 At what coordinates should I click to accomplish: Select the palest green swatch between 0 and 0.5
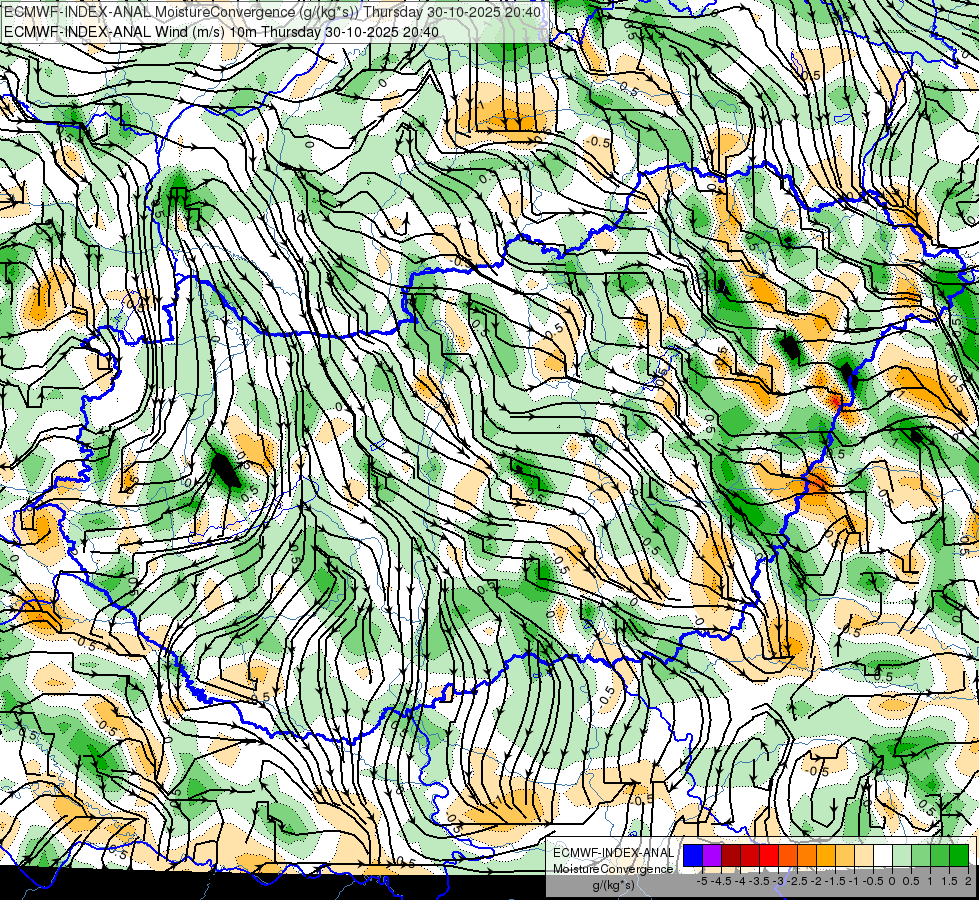tap(902, 856)
